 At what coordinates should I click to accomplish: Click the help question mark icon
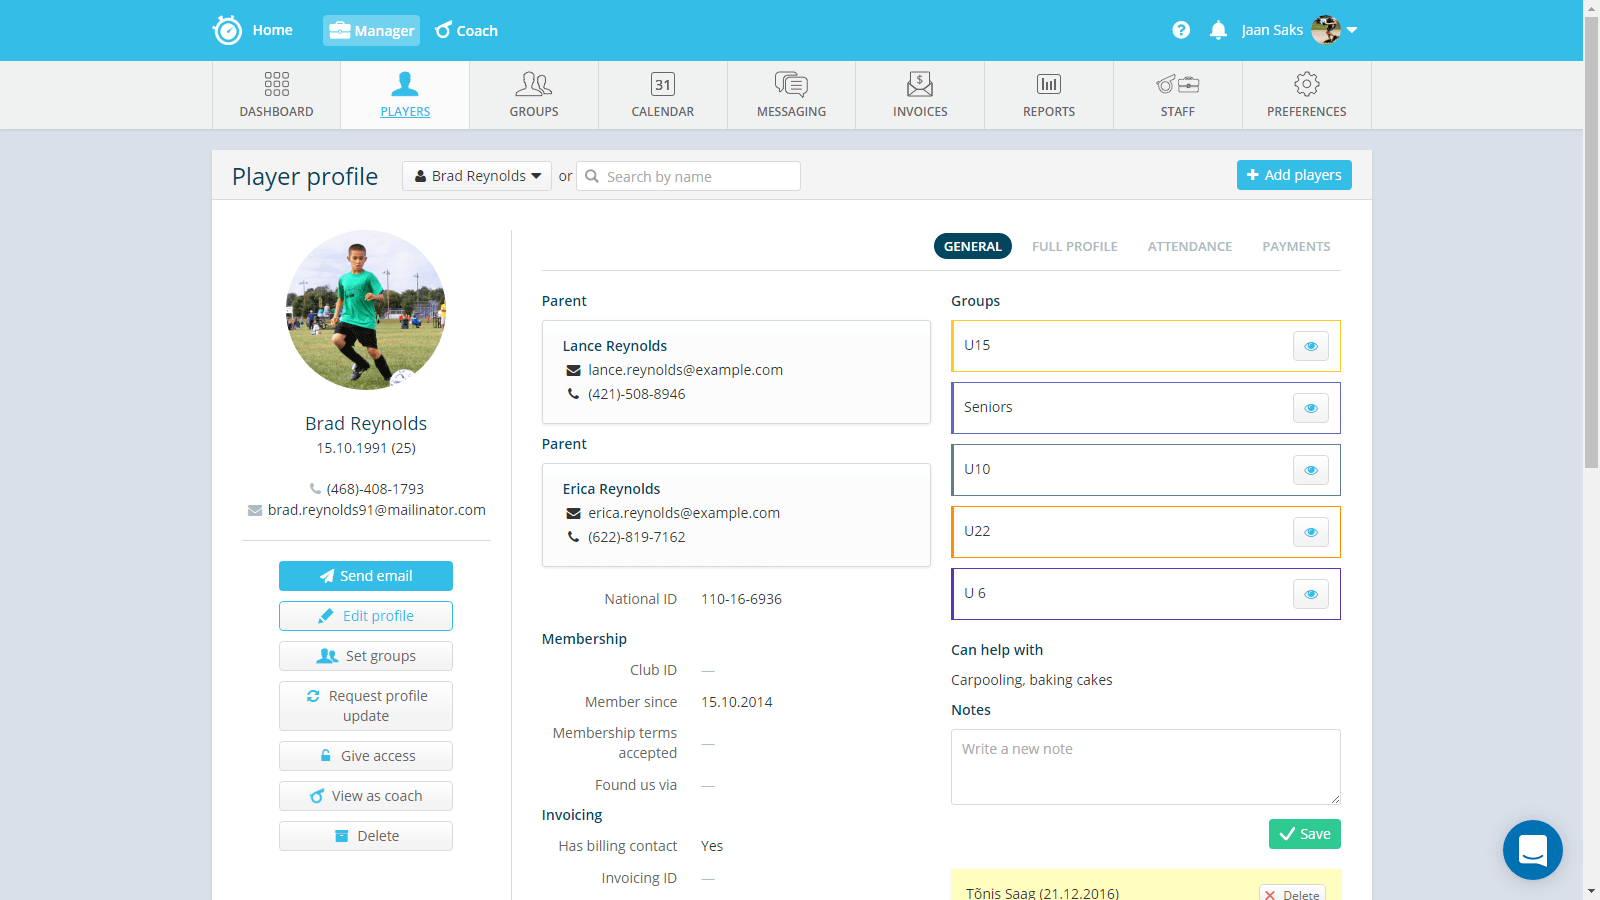(1181, 30)
